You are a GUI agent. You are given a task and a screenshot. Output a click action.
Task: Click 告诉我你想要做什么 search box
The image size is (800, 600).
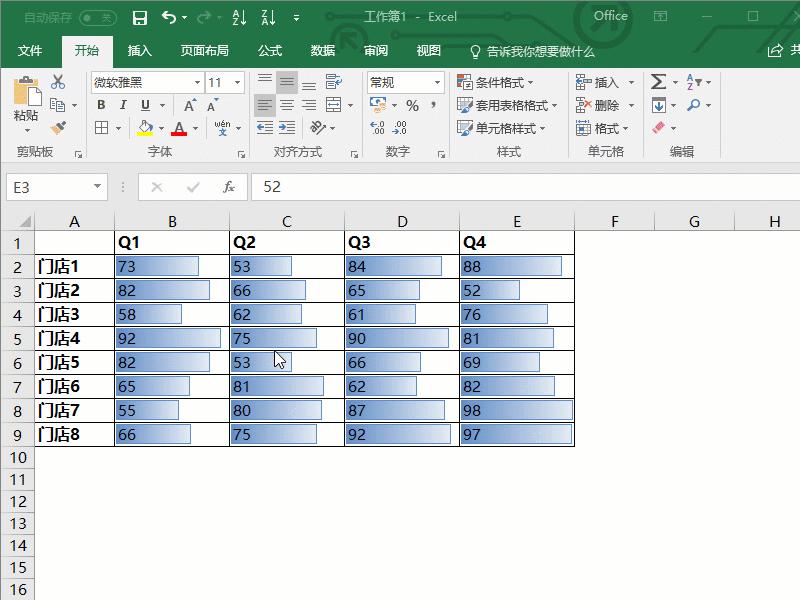pyautogui.click(x=533, y=52)
